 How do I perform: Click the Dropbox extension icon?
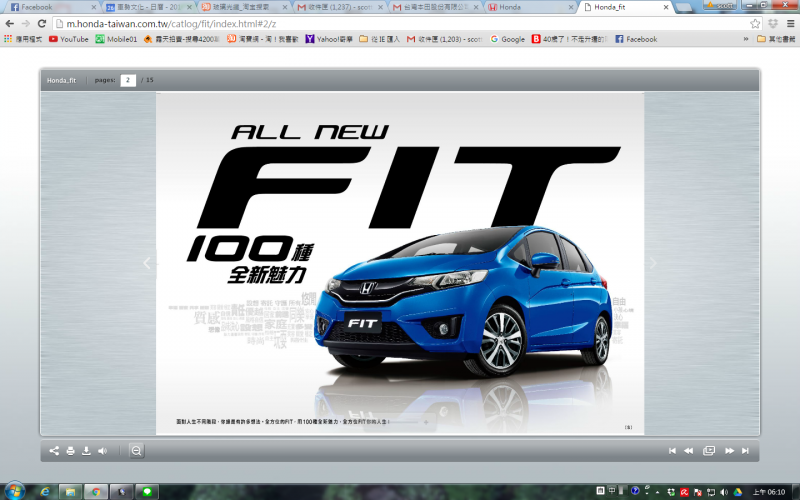click(773, 23)
